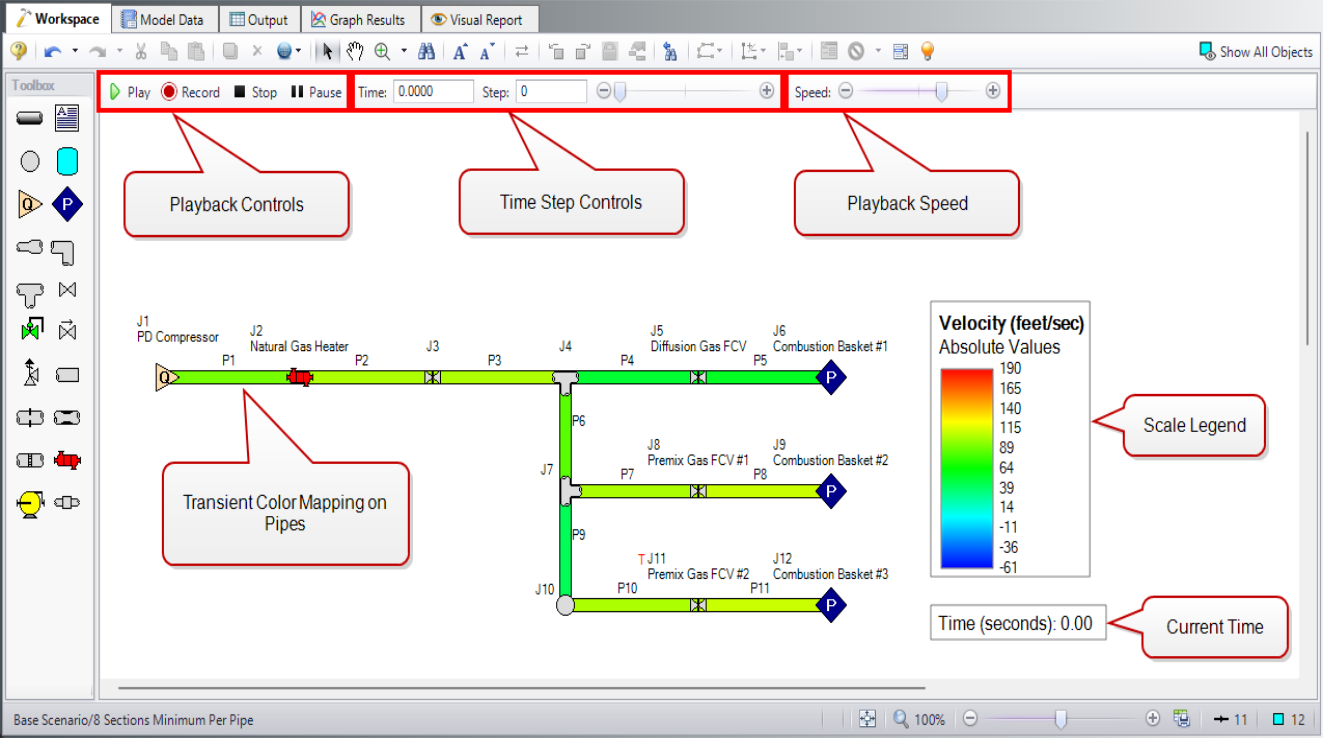Select the Assigned Flow junction tool
The height and width of the screenshot is (738, 1323).
[29, 203]
